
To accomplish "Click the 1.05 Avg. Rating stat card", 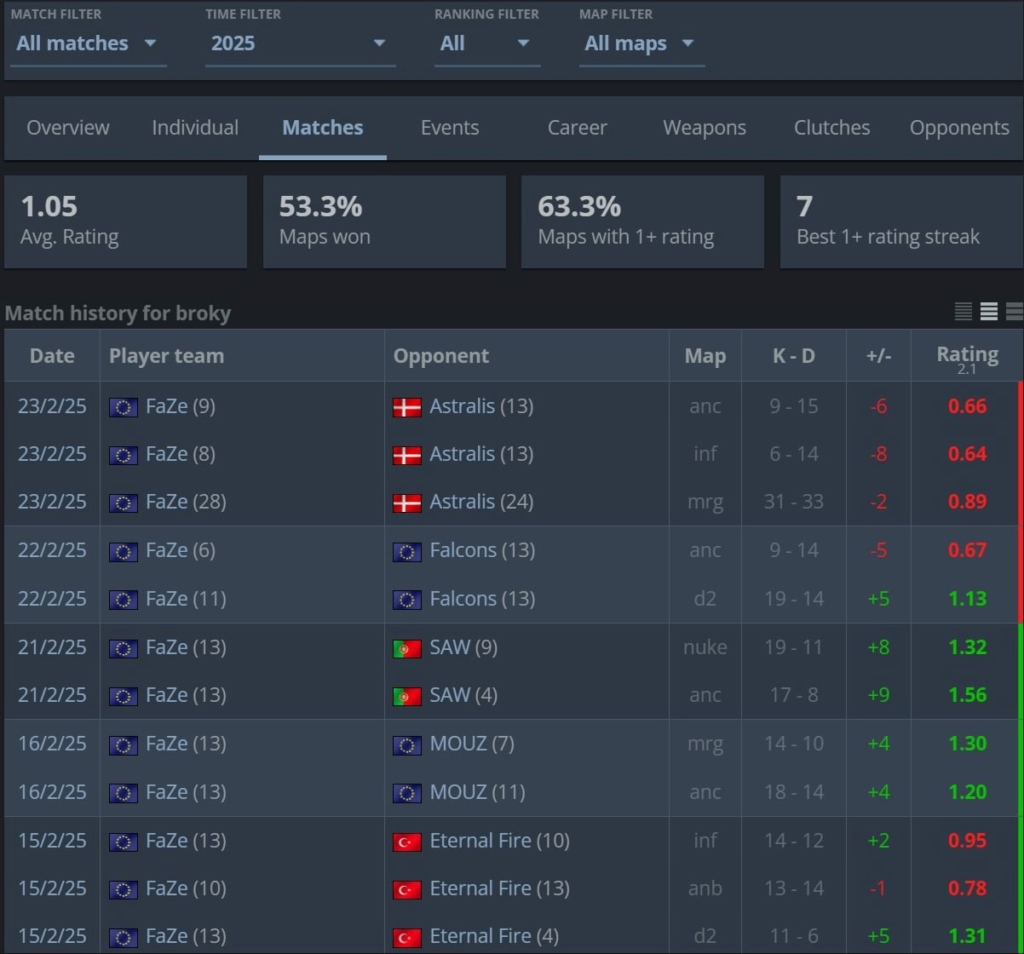I will pos(125,221).
